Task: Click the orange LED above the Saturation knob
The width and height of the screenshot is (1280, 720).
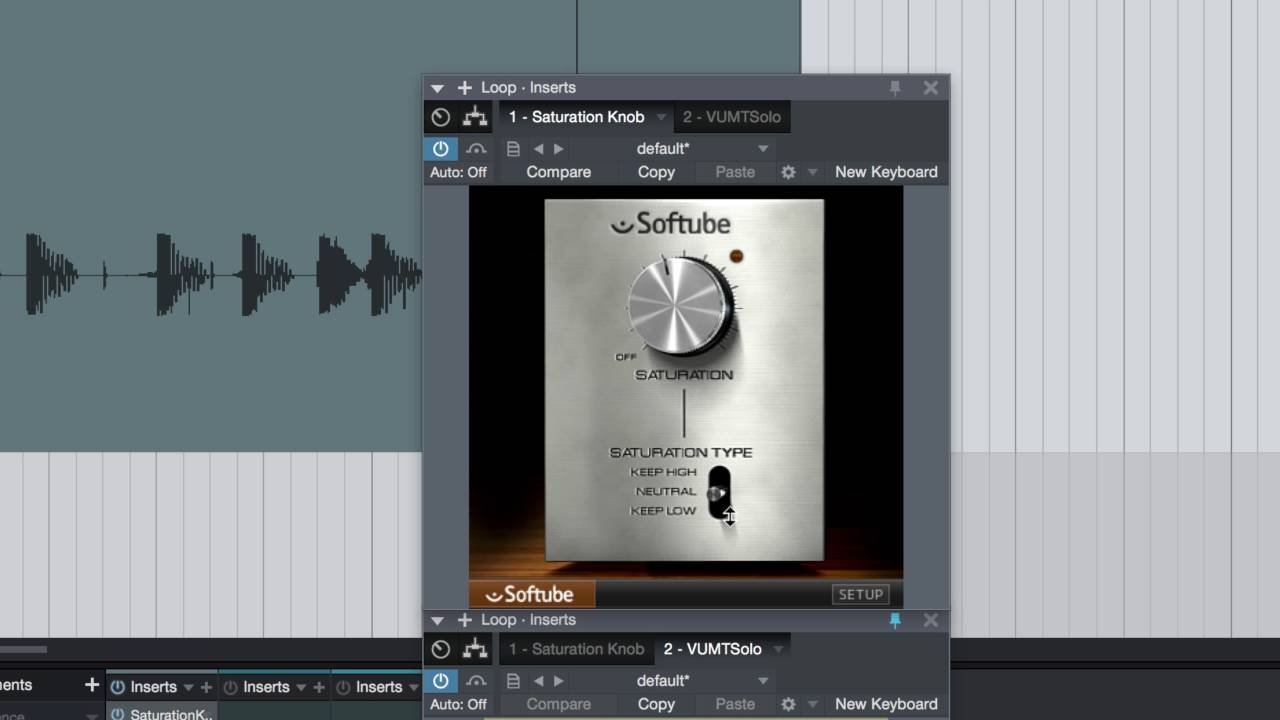Action: [x=736, y=256]
